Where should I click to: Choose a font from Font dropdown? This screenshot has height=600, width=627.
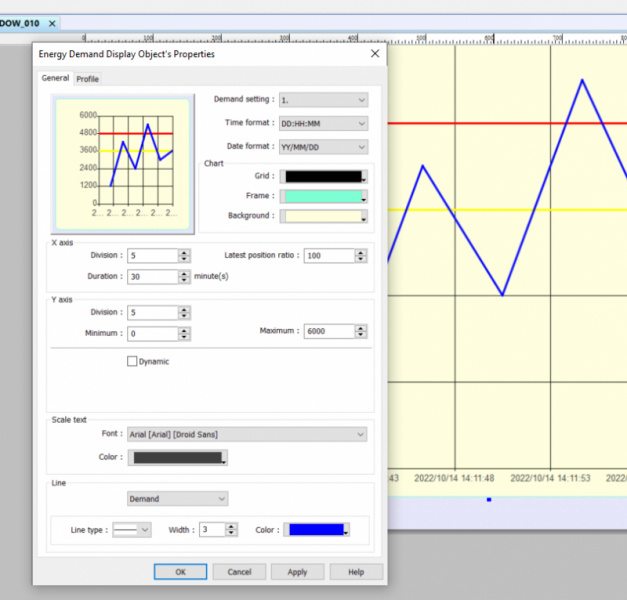coord(246,434)
